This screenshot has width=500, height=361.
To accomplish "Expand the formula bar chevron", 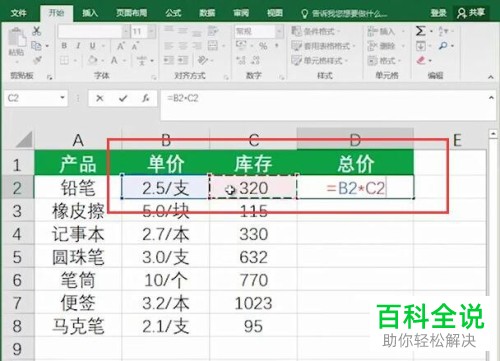I will pos(491,98).
